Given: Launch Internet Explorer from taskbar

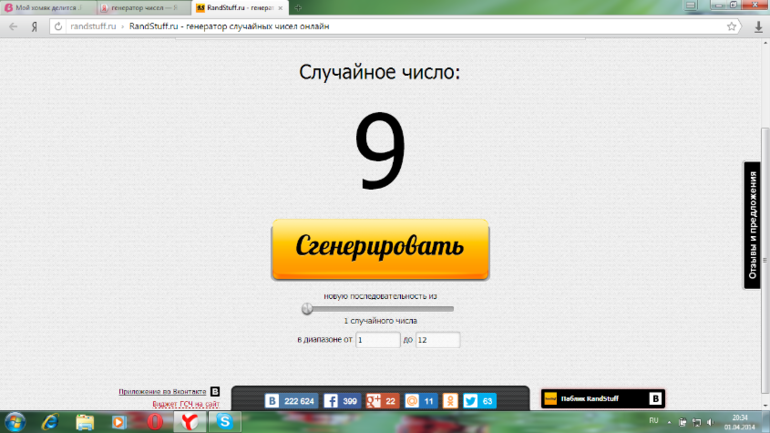Looking at the screenshot, I should click(50, 422).
